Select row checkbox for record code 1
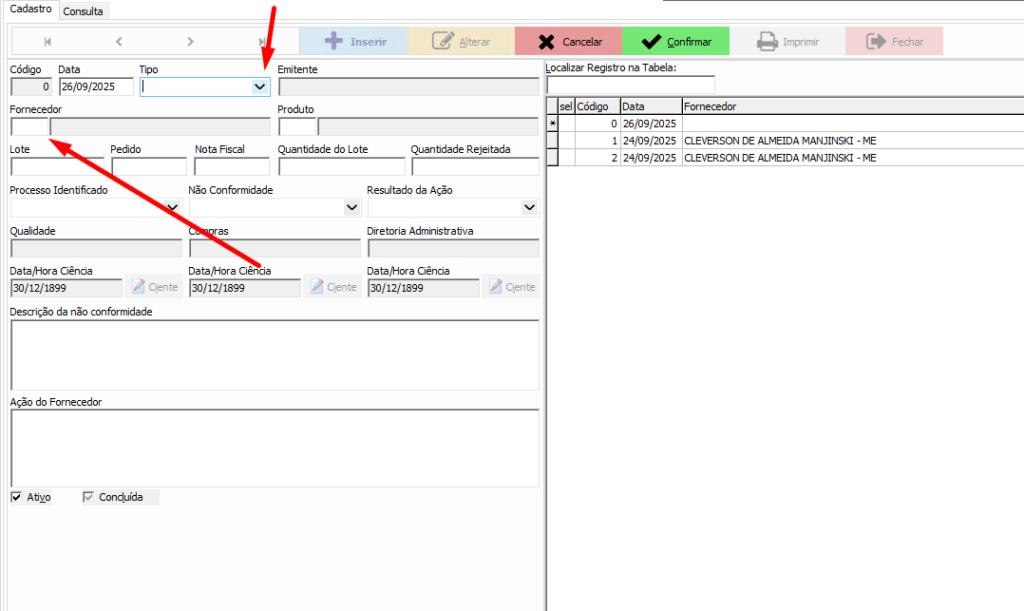This screenshot has height=611, width=1024. [x=566, y=141]
